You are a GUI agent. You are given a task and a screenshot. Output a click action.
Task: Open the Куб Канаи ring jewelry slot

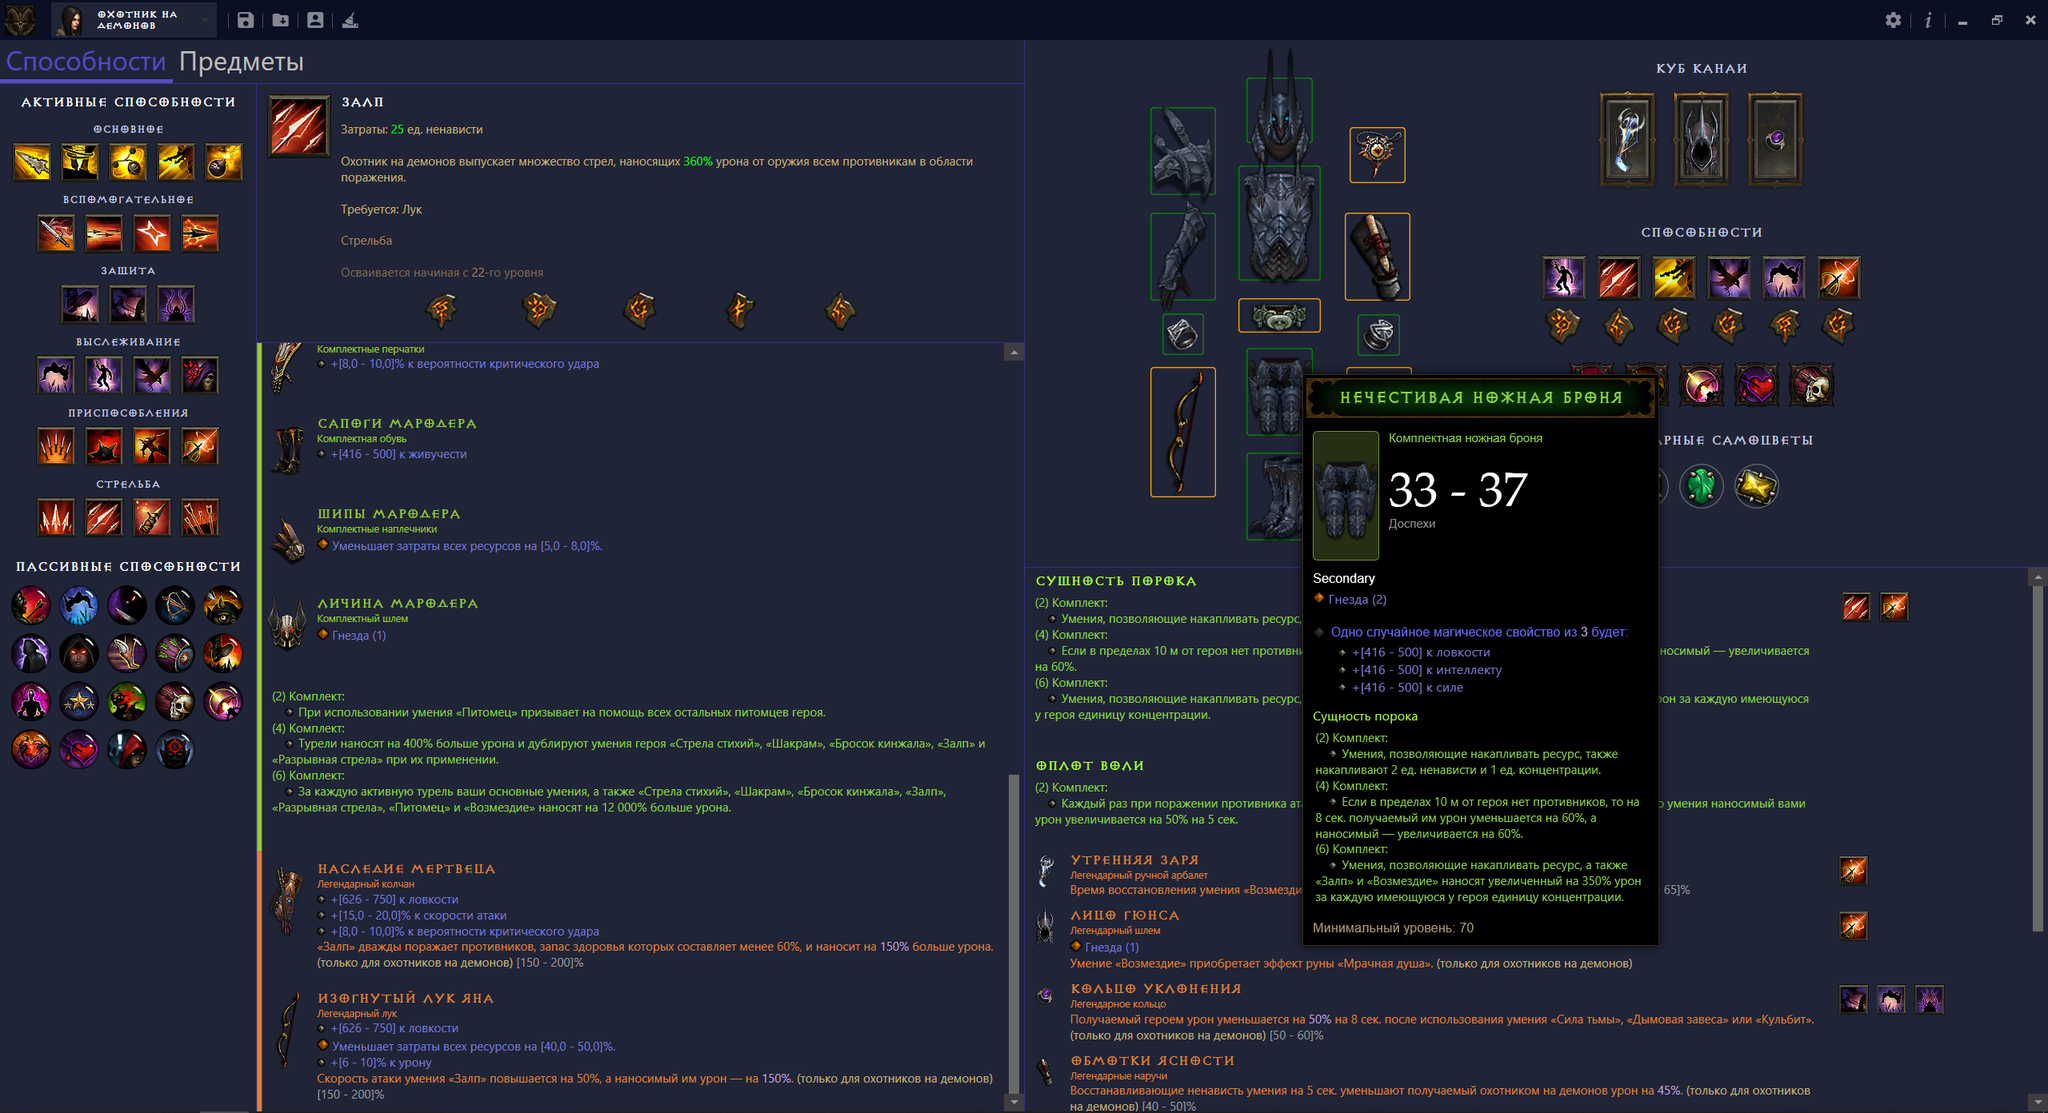[x=1775, y=140]
